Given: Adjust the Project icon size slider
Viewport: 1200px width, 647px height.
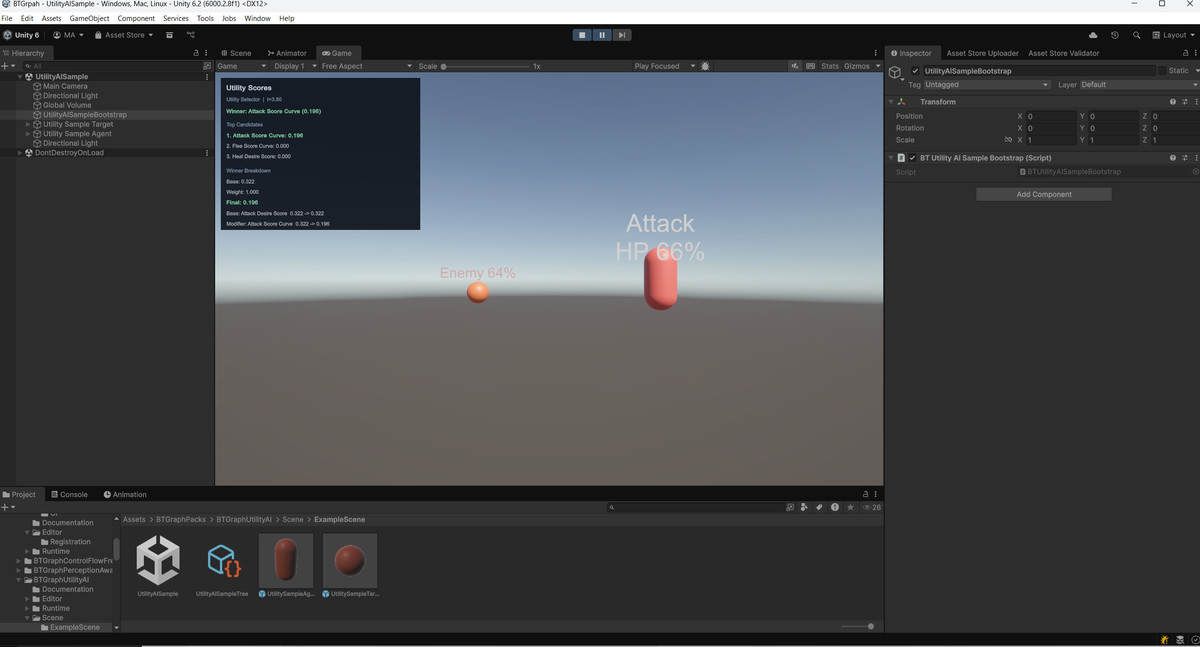Looking at the screenshot, I should point(858,626).
